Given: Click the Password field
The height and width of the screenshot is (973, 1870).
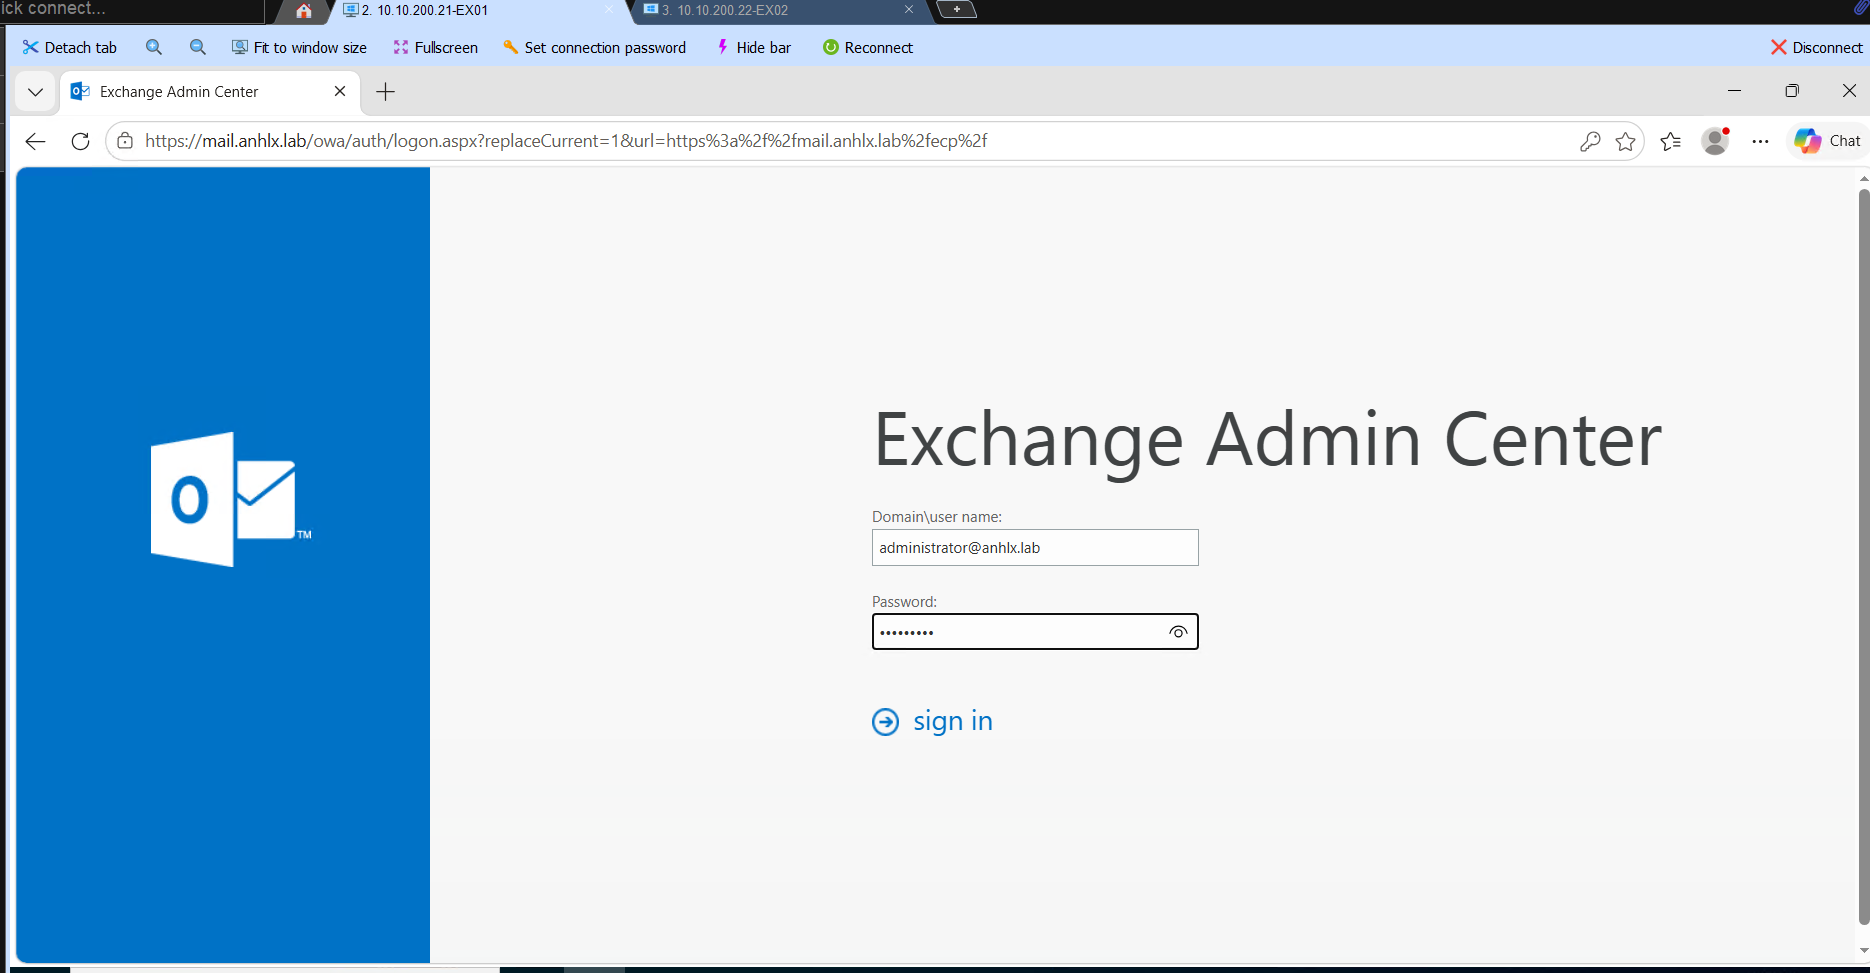Looking at the screenshot, I should click(x=1035, y=632).
